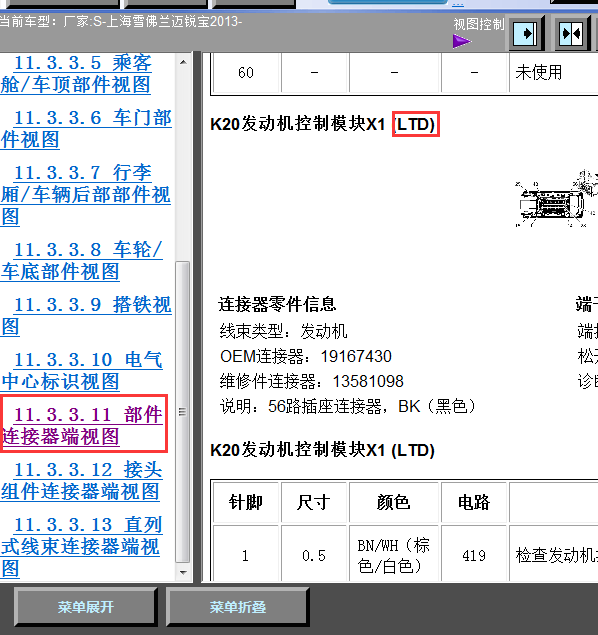Click the left panel scrollbar thumb
Viewport: 598px width, 635px height.
click(x=183, y=412)
